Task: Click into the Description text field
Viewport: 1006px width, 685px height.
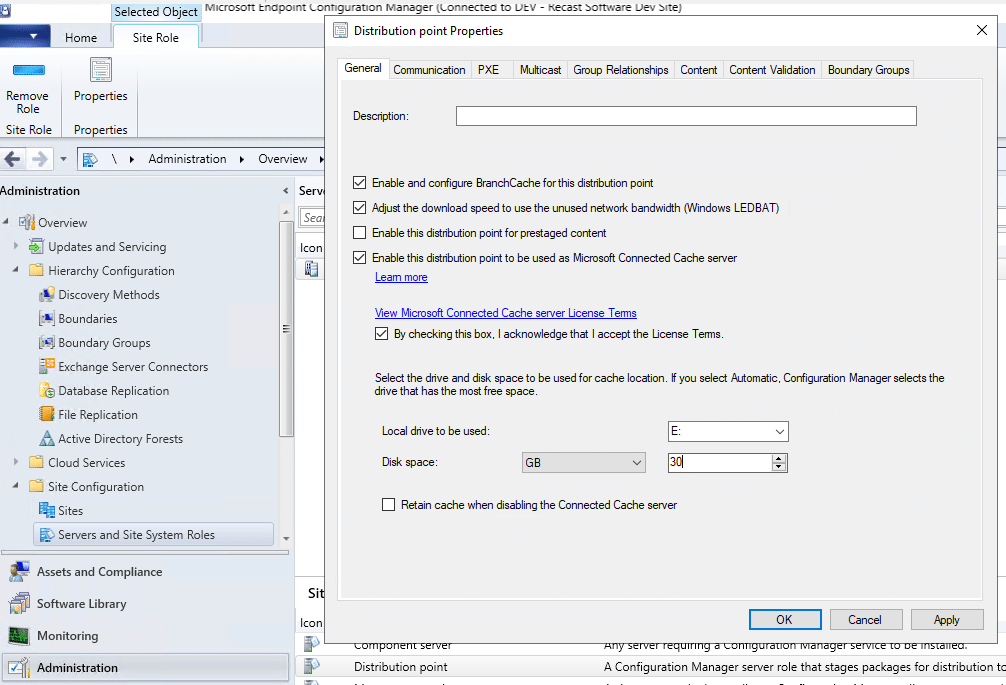Action: click(686, 117)
